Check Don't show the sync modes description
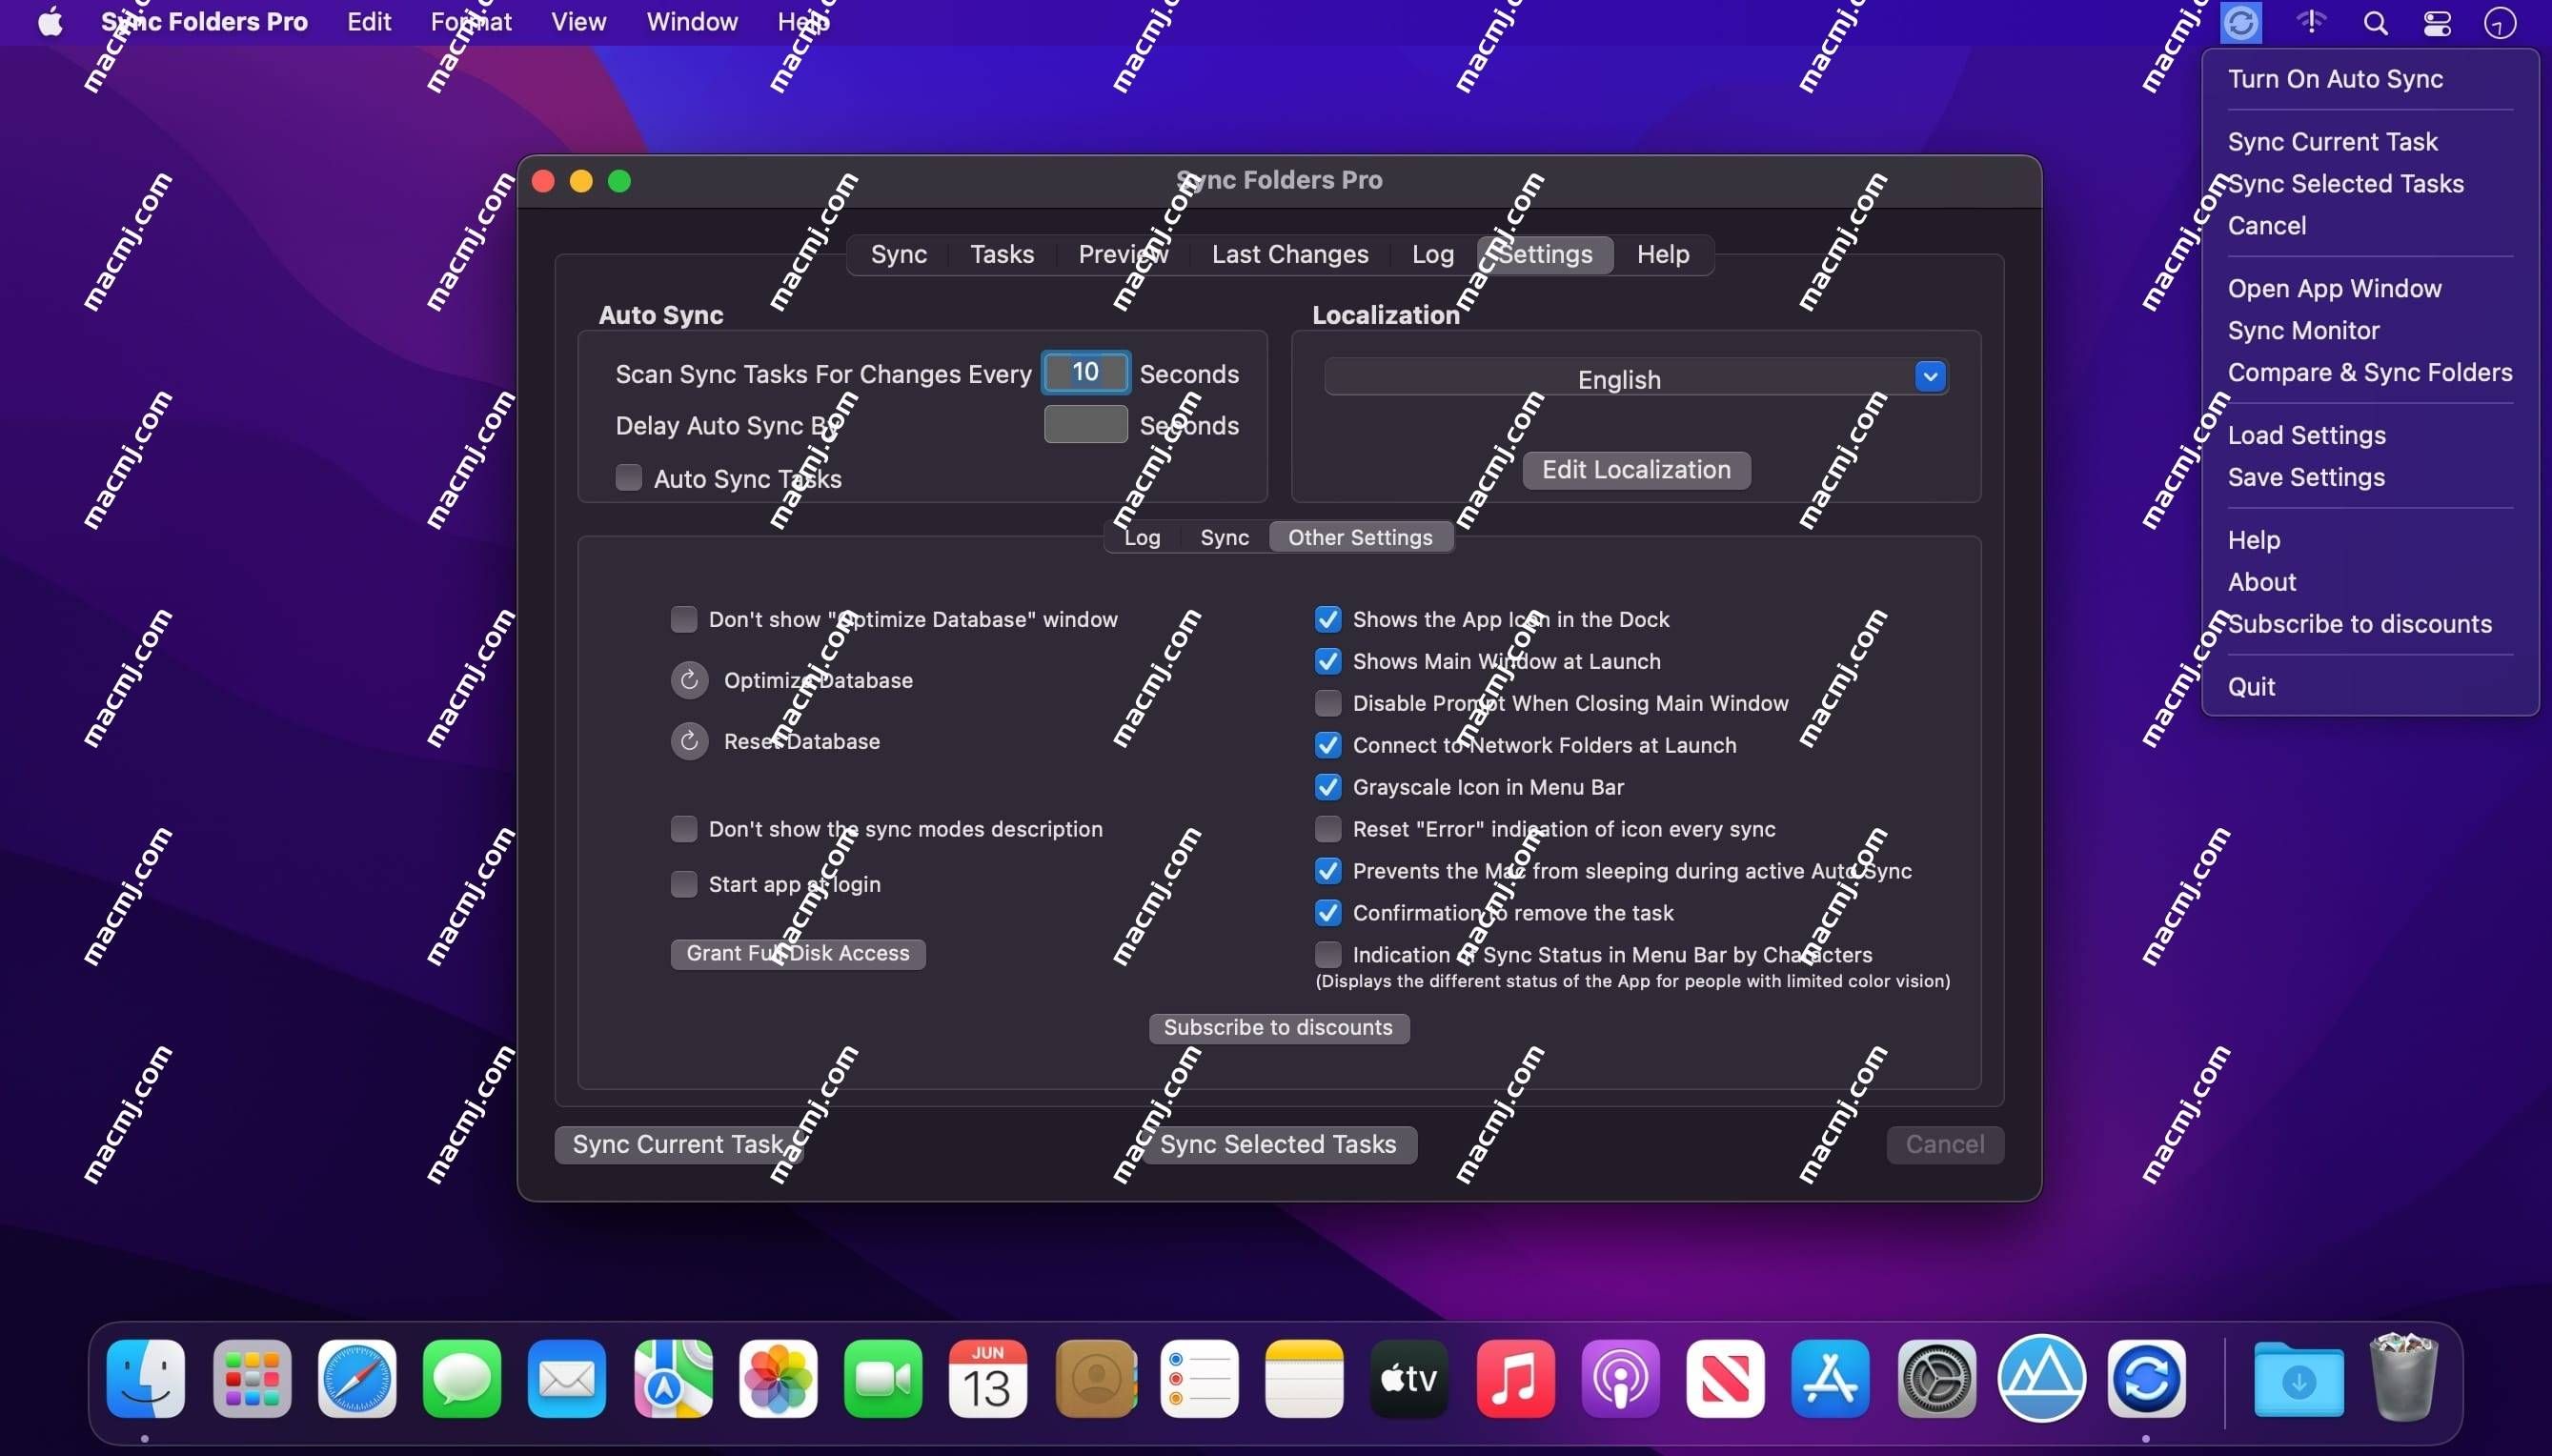The image size is (2552, 1456). tap(684, 829)
